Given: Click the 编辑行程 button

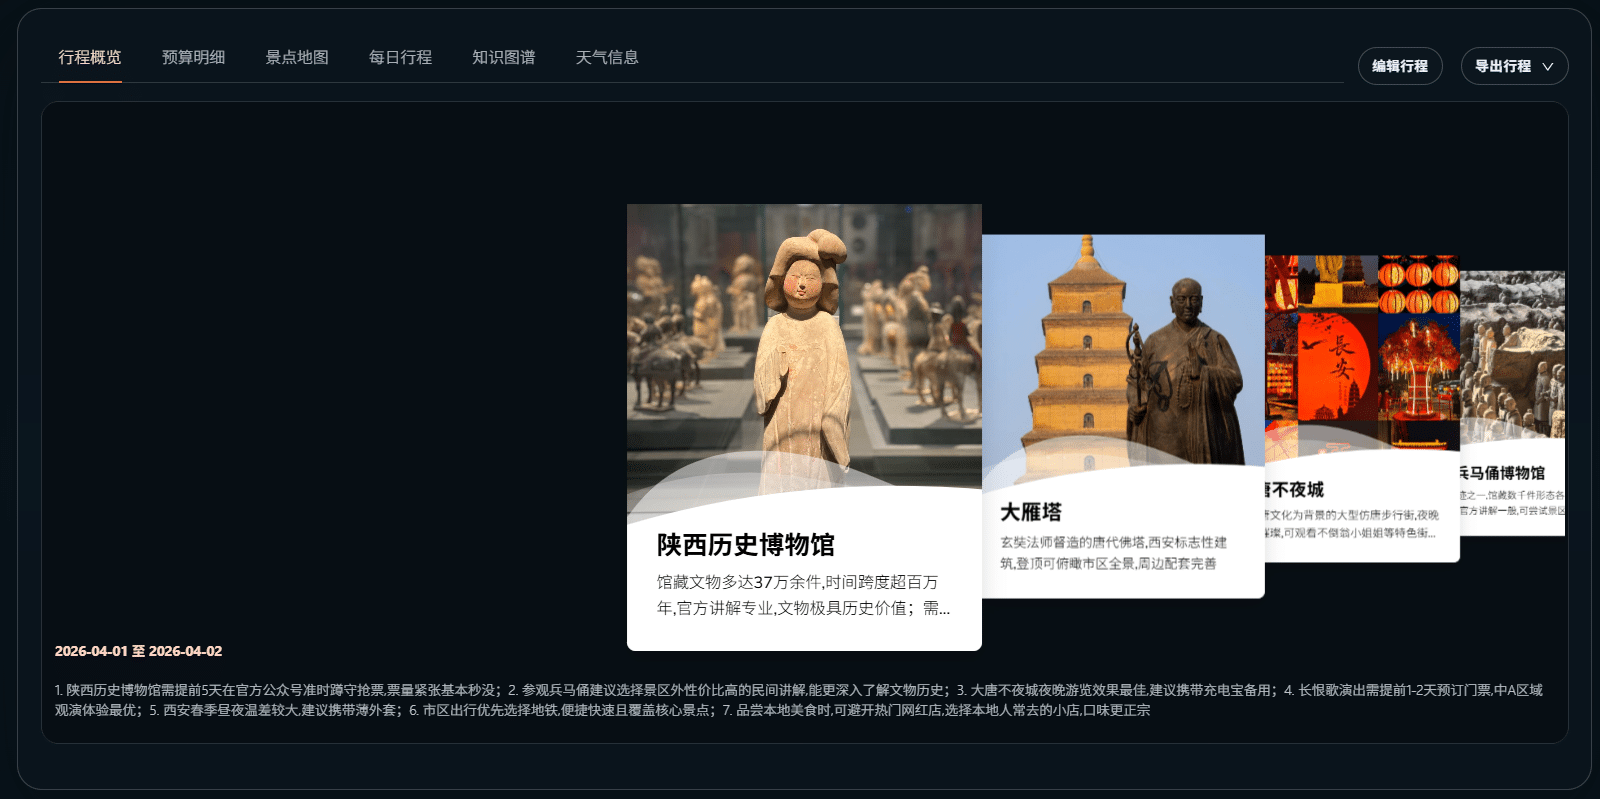Looking at the screenshot, I should coord(1400,66).
